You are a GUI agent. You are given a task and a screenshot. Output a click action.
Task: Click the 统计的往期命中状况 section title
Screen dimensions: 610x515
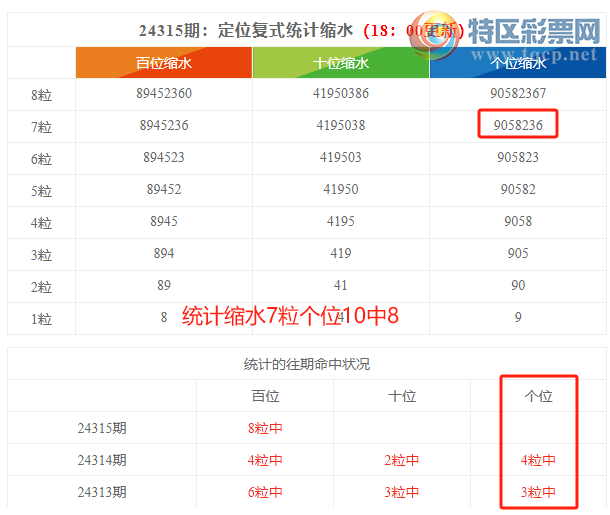point(306,364)
